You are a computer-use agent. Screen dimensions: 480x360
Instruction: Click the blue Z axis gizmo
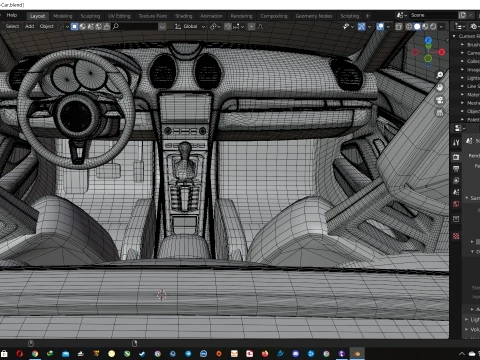[x=428, y=40]
